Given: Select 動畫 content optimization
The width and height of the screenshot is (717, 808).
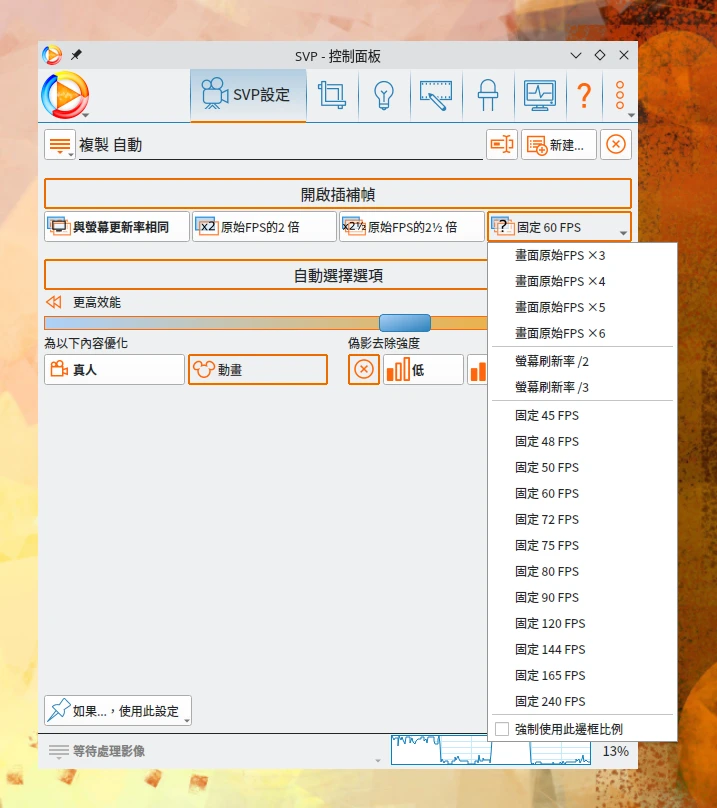Looking at the screenshot, I should (258, 369).
